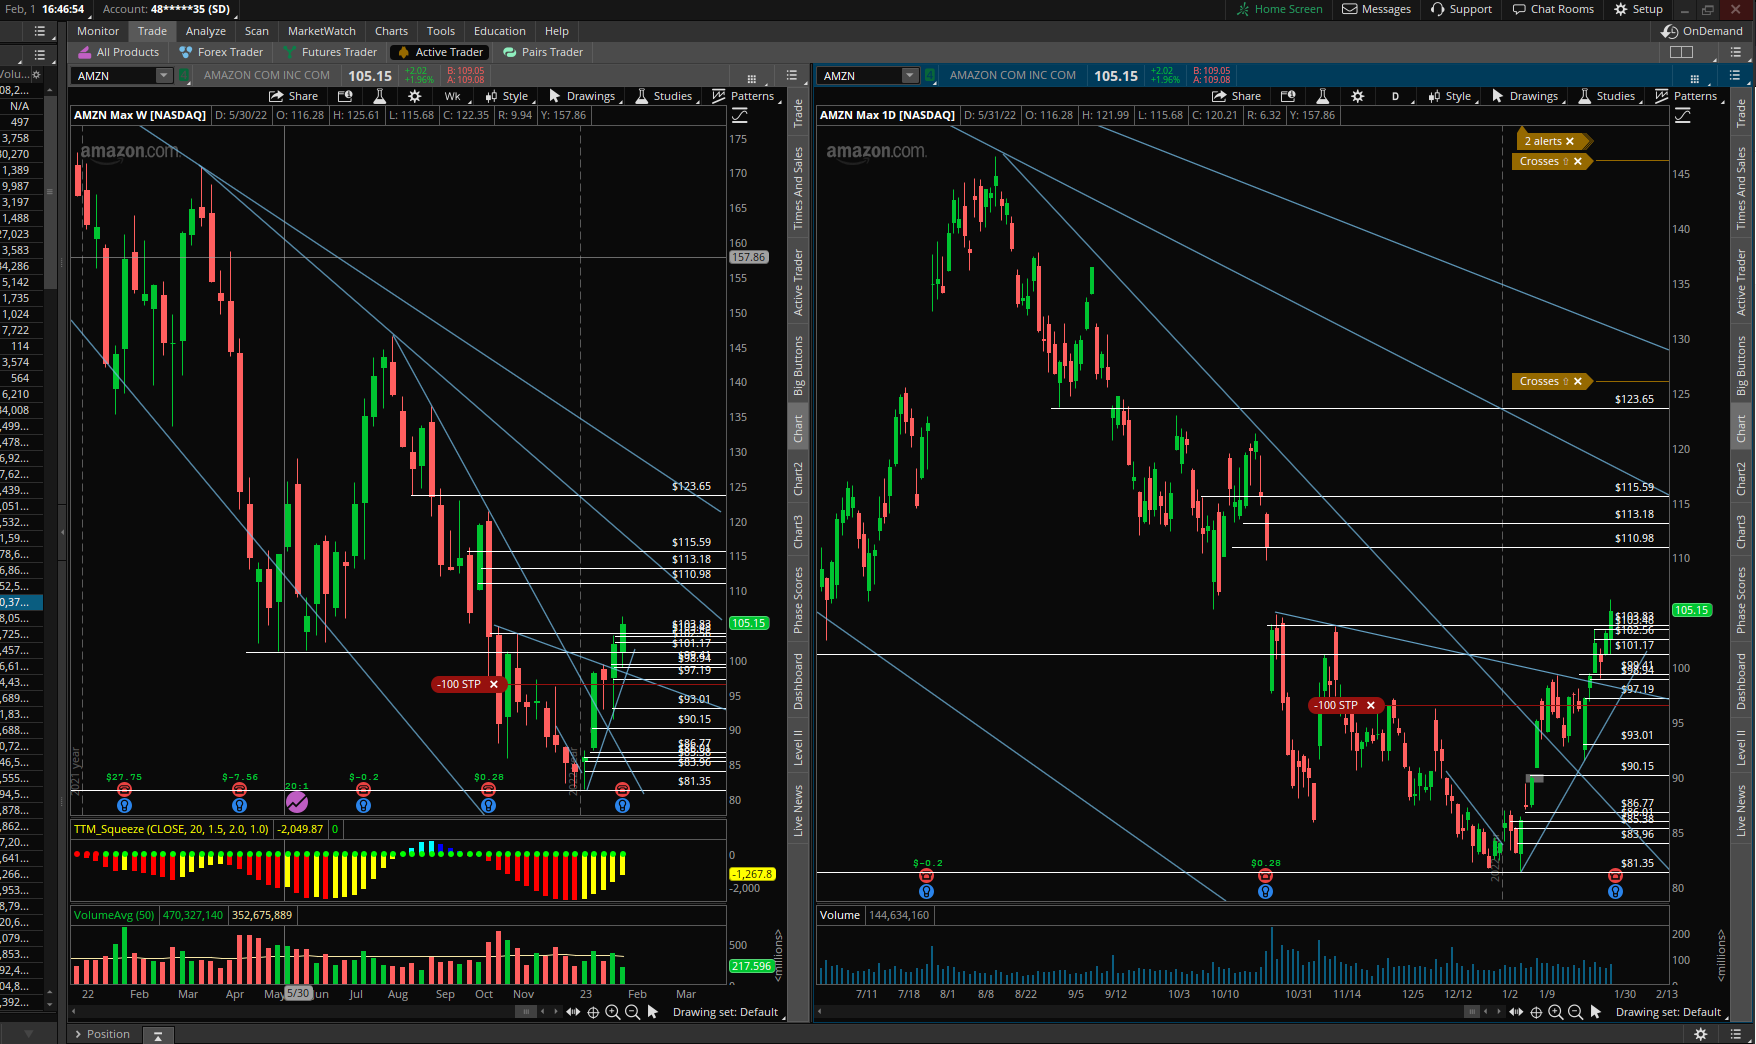This screenshot has height=1044, width=1756.
Task: Expand the Position panel at bottom
Action: click(x=103, y=1034)
